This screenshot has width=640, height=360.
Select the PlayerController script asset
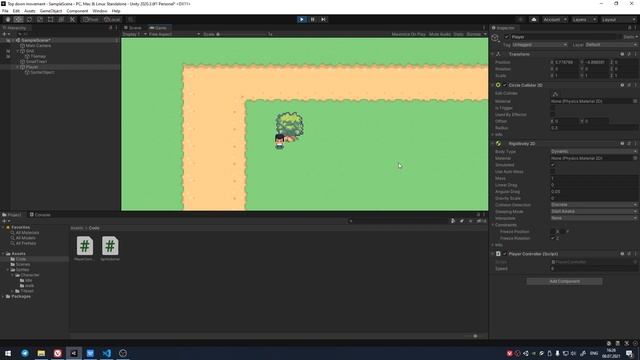pos(84,249)
